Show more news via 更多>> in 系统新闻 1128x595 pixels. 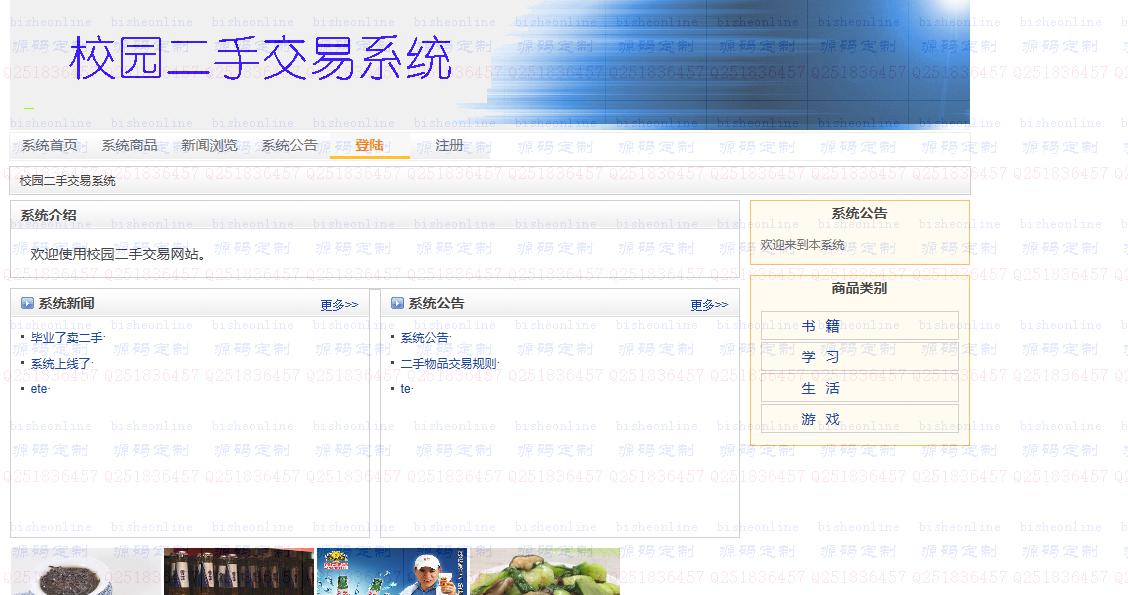[x=340, y=305]
